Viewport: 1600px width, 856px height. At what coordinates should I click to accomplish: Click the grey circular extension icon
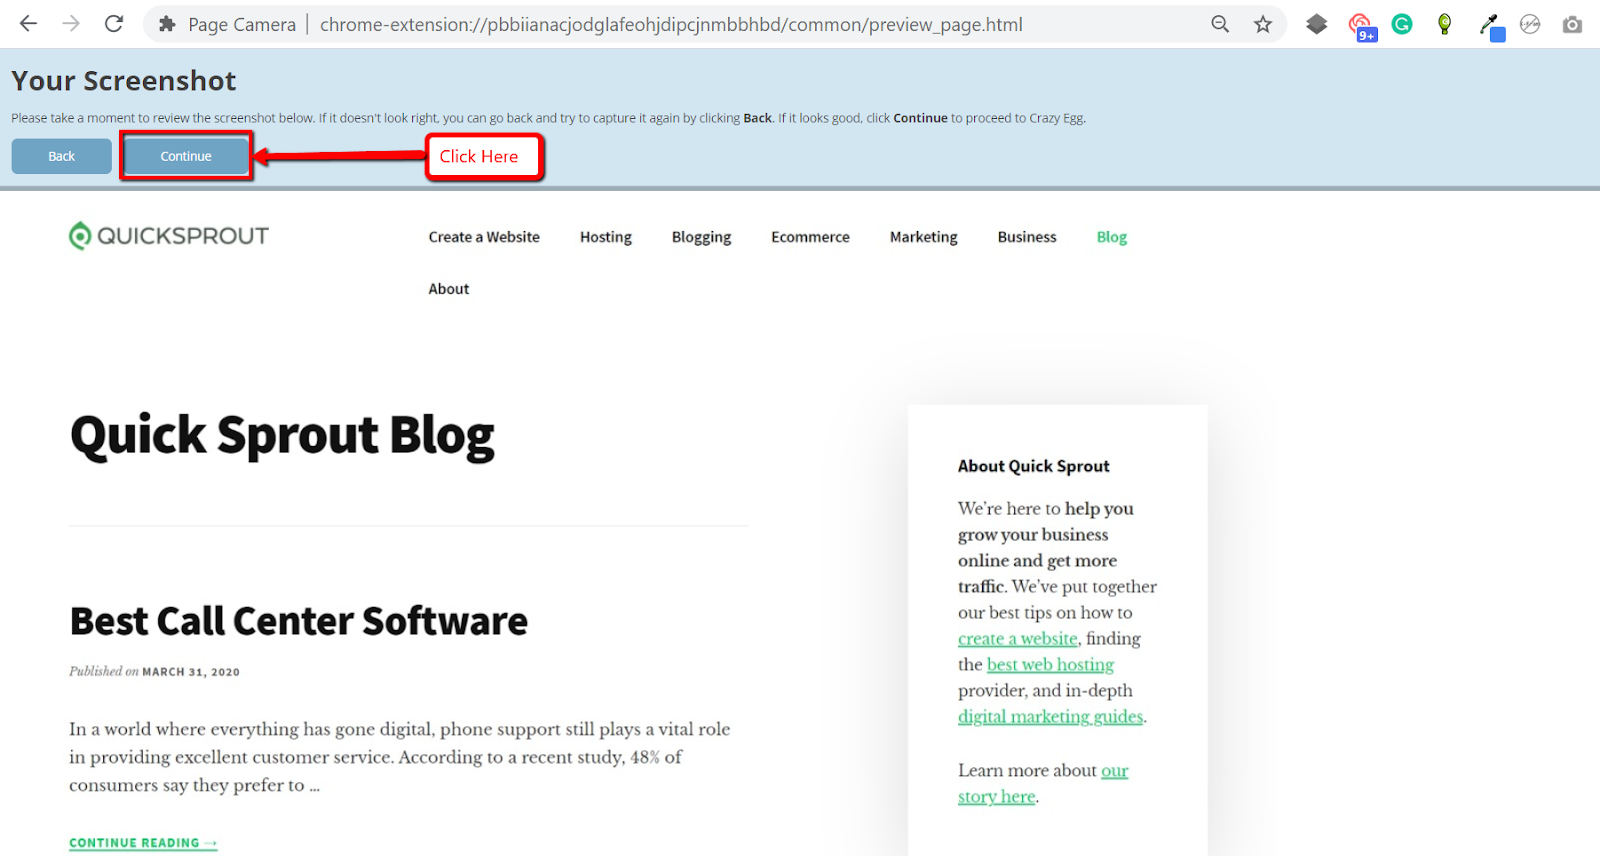pos(1530,24)
